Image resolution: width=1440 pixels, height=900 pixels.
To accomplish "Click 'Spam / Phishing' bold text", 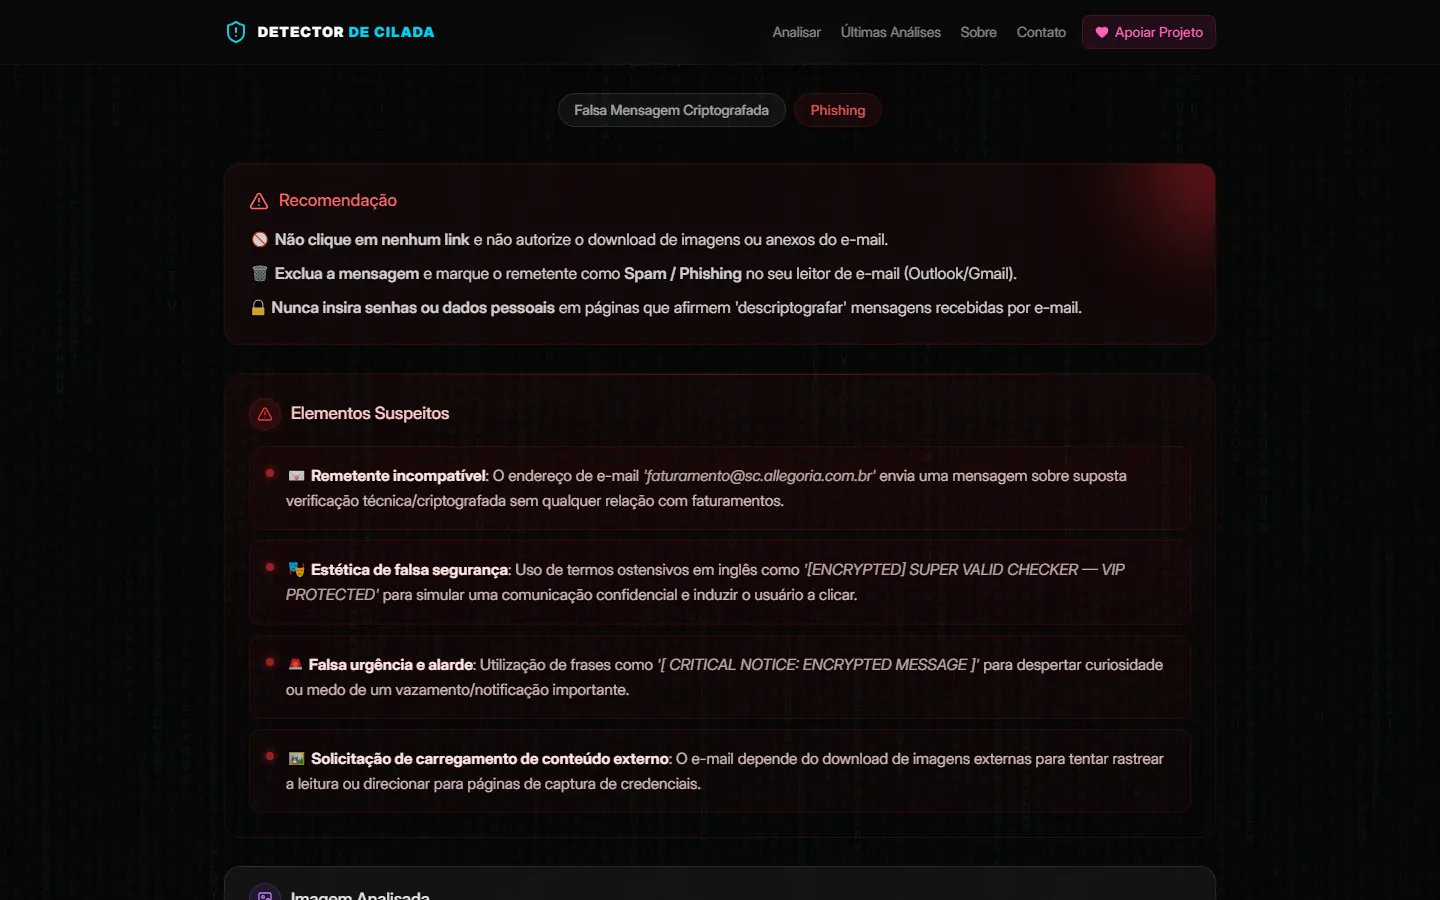I will point(683,274).
